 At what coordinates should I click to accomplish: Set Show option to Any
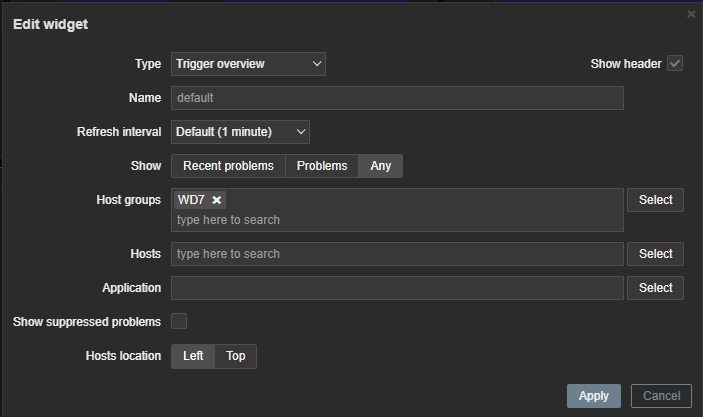click(380, 166)
